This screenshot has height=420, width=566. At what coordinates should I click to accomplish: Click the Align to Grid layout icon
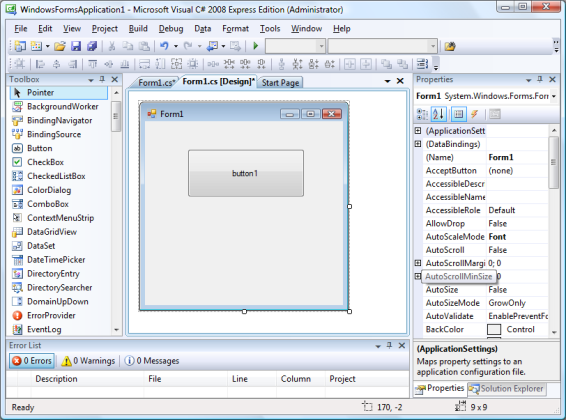click(x=20, y=64)
